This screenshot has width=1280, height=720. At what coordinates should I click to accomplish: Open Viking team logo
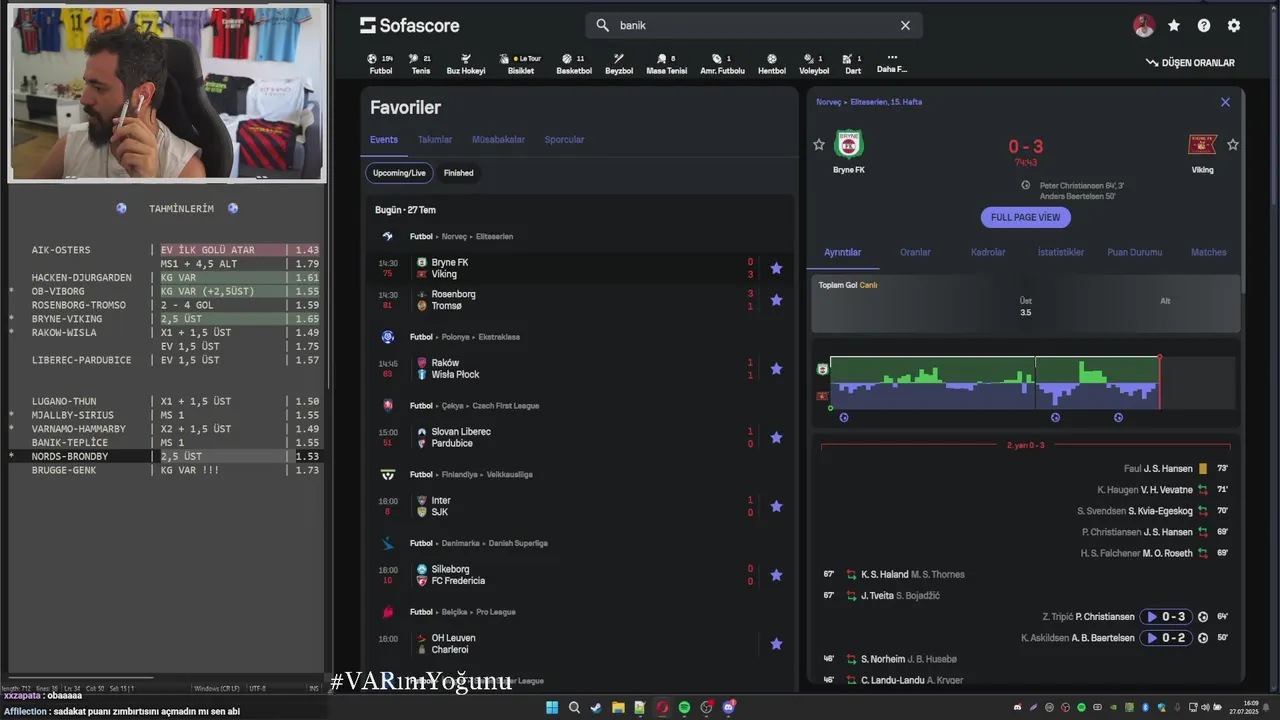[1202, 145]
